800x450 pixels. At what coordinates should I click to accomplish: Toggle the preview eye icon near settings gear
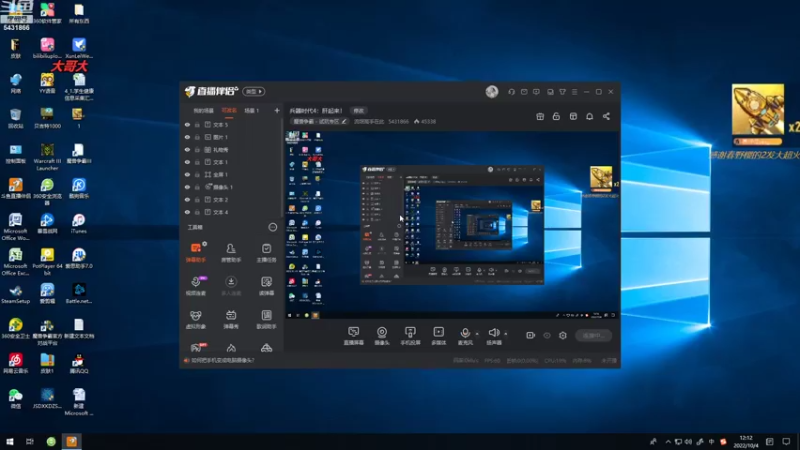click(x=547, y=335)
